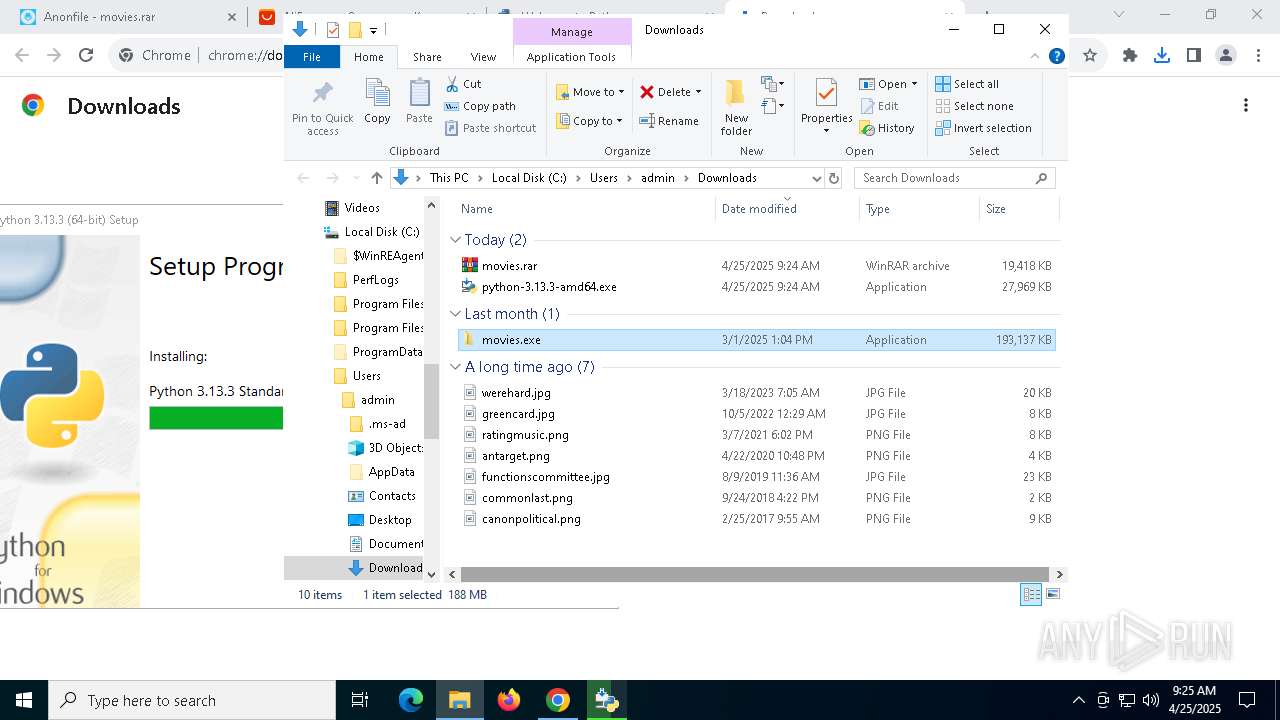Sort by Size column header
Viewport: 1280px width, 720px height.
1018,209
